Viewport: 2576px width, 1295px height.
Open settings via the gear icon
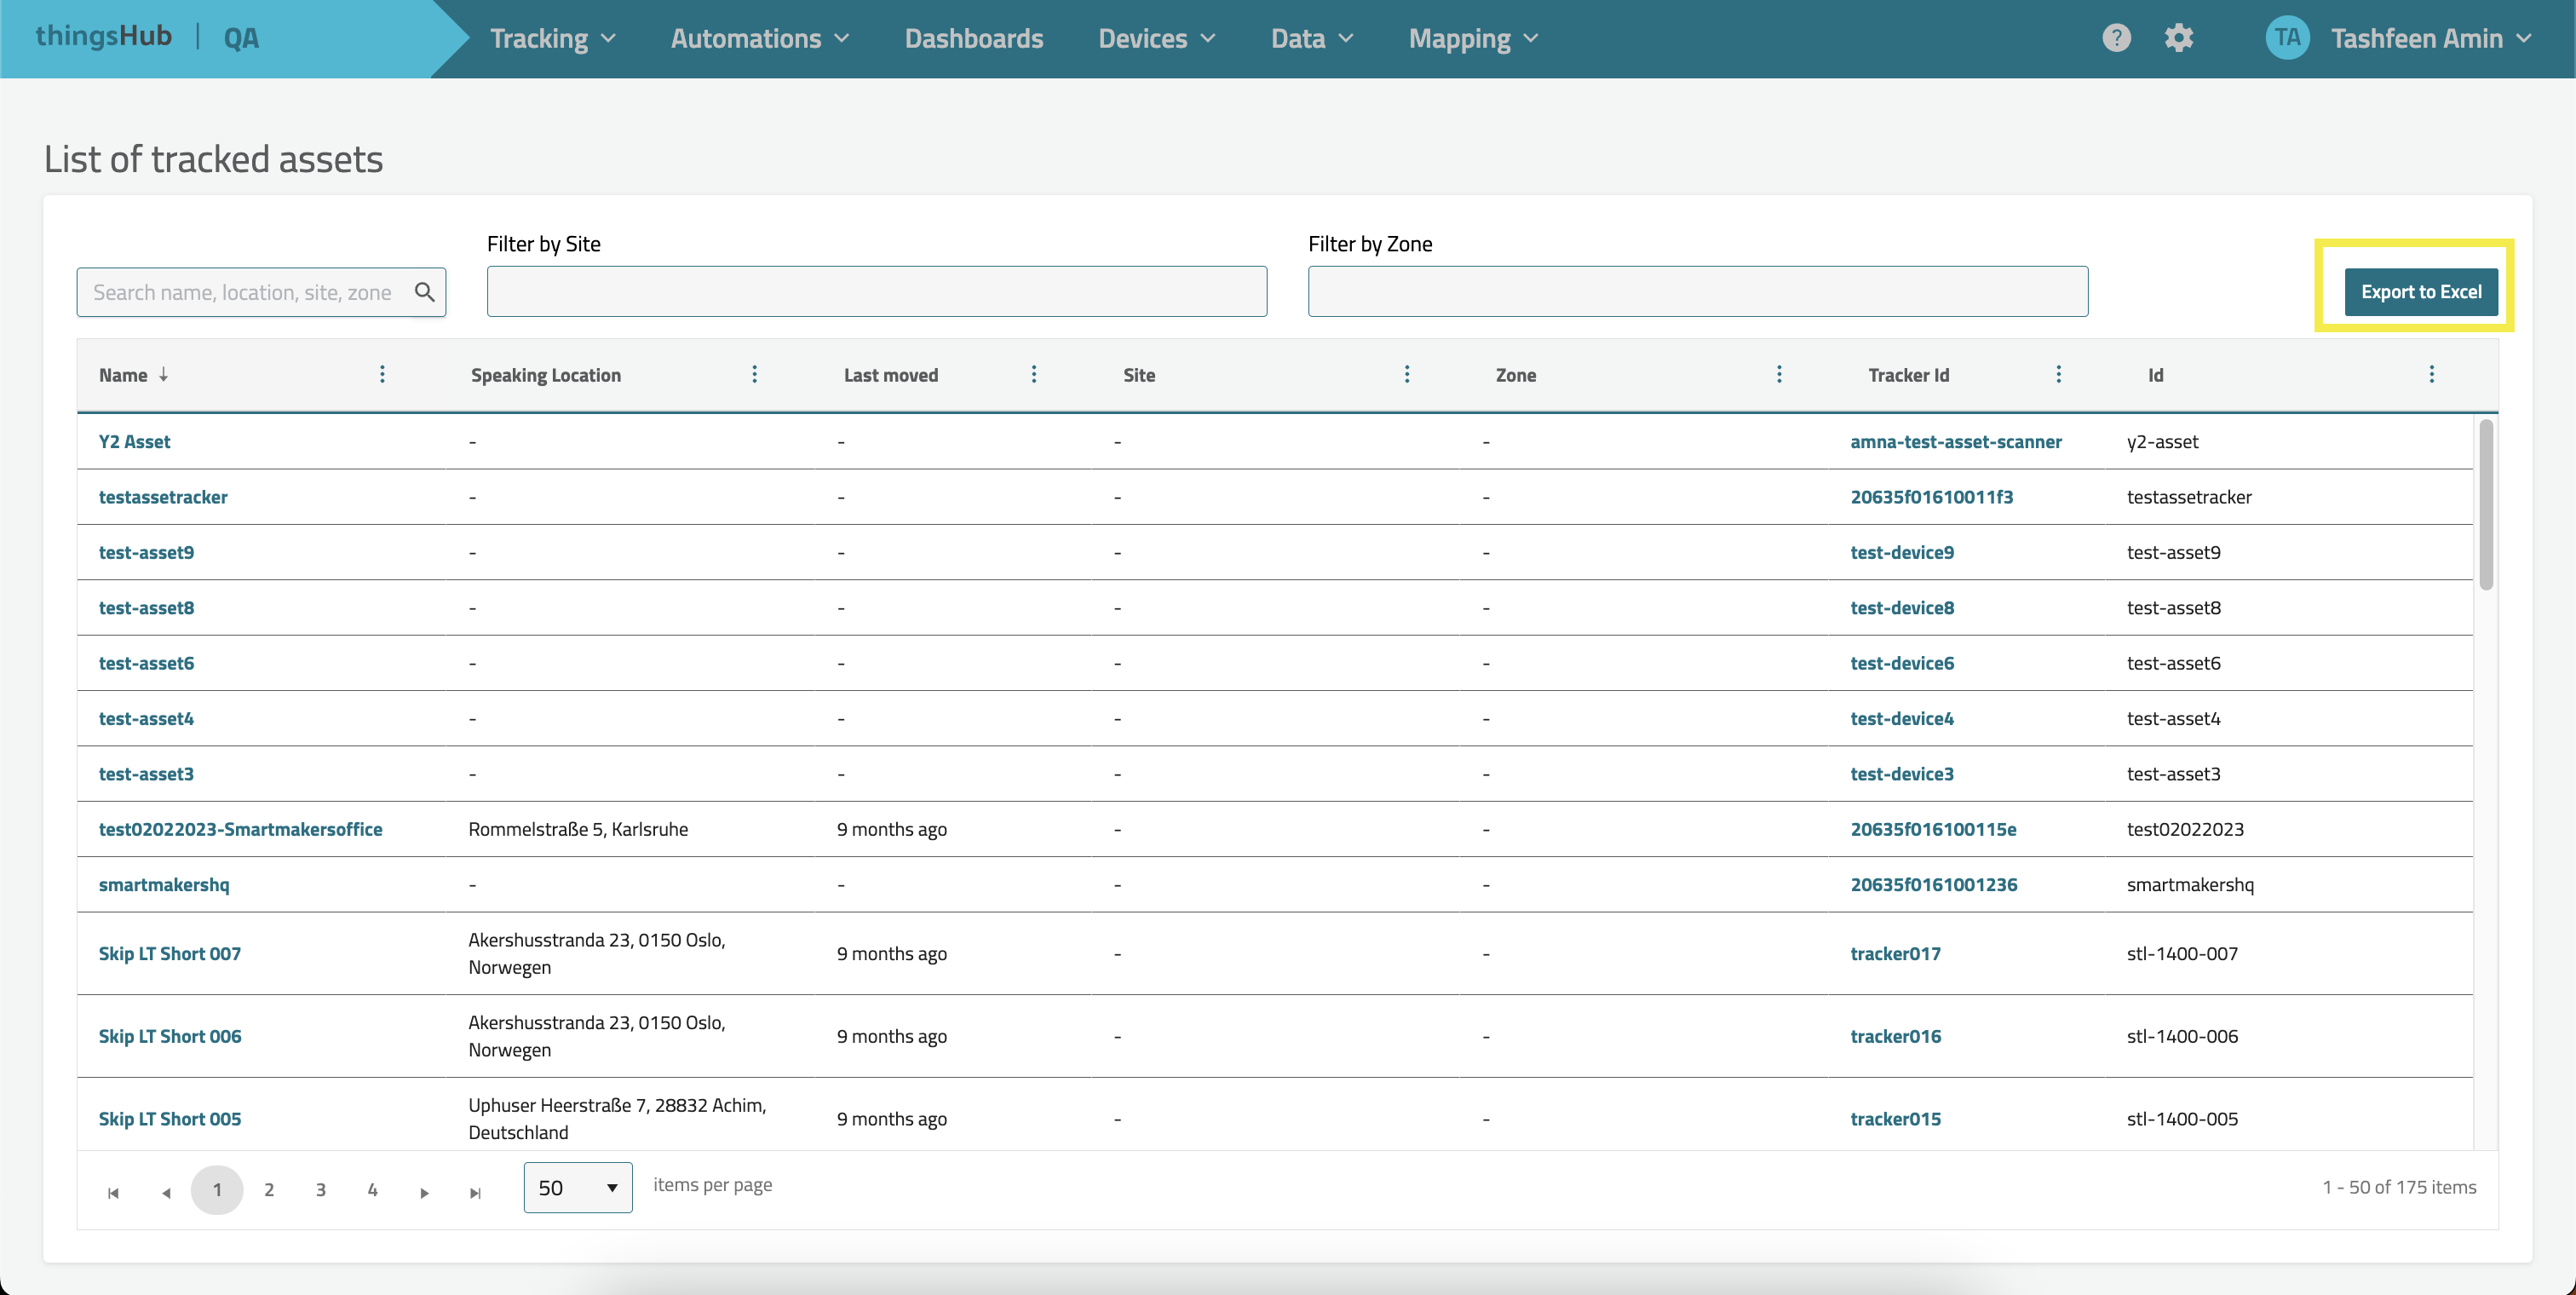[x=2178, y=38]
